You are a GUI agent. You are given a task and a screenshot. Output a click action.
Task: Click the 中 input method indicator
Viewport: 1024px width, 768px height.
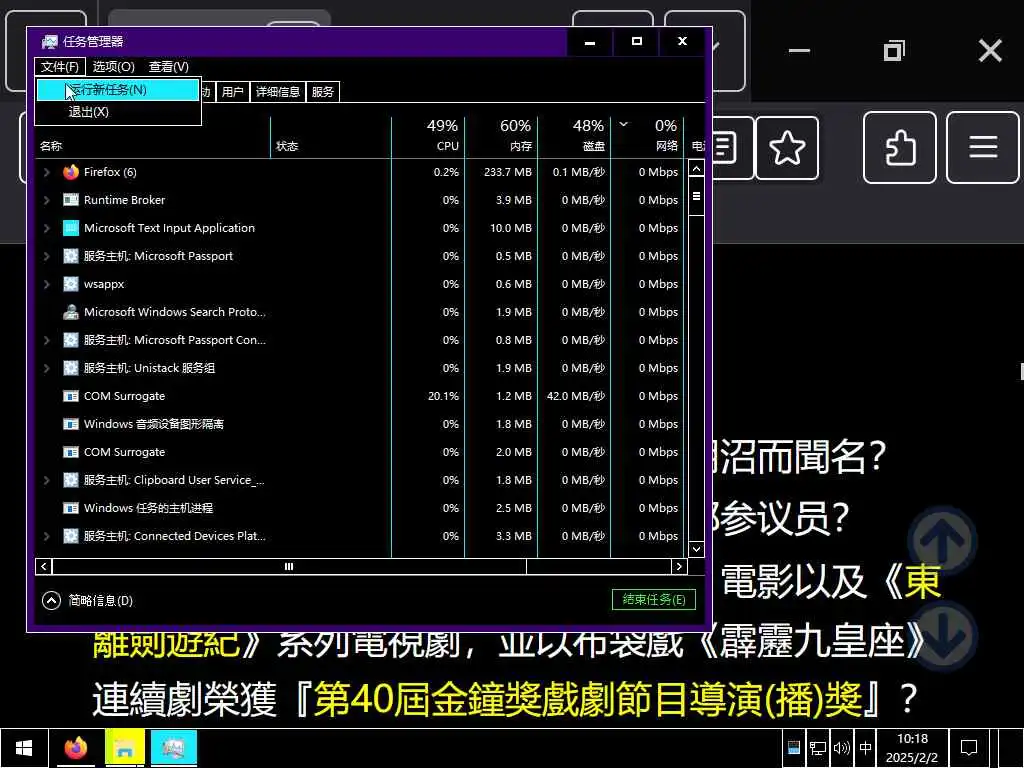coord(866,748)
